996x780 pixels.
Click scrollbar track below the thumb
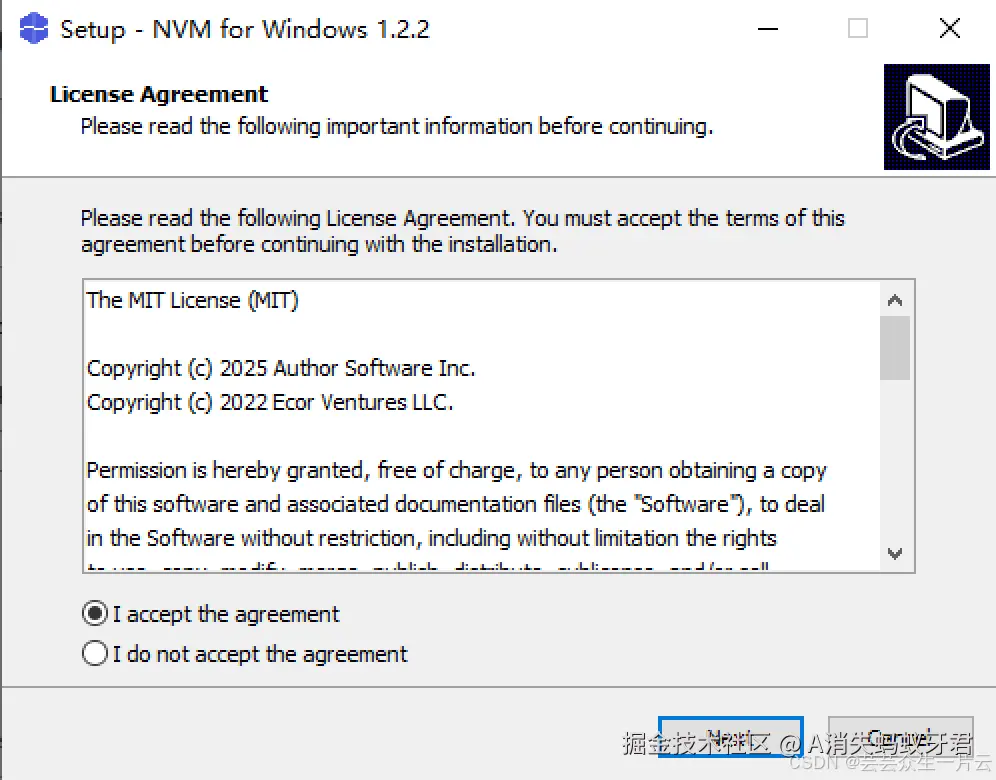pos(895,460)
